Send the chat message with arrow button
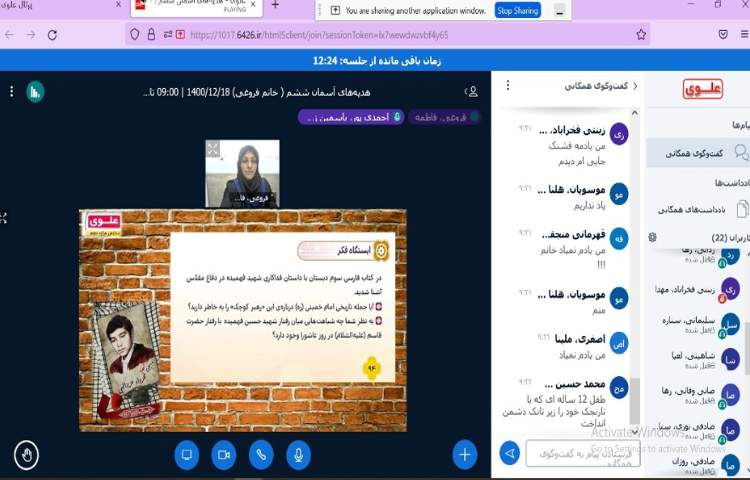The height and width of the screenshot is (480, 750). click(510, 453)
